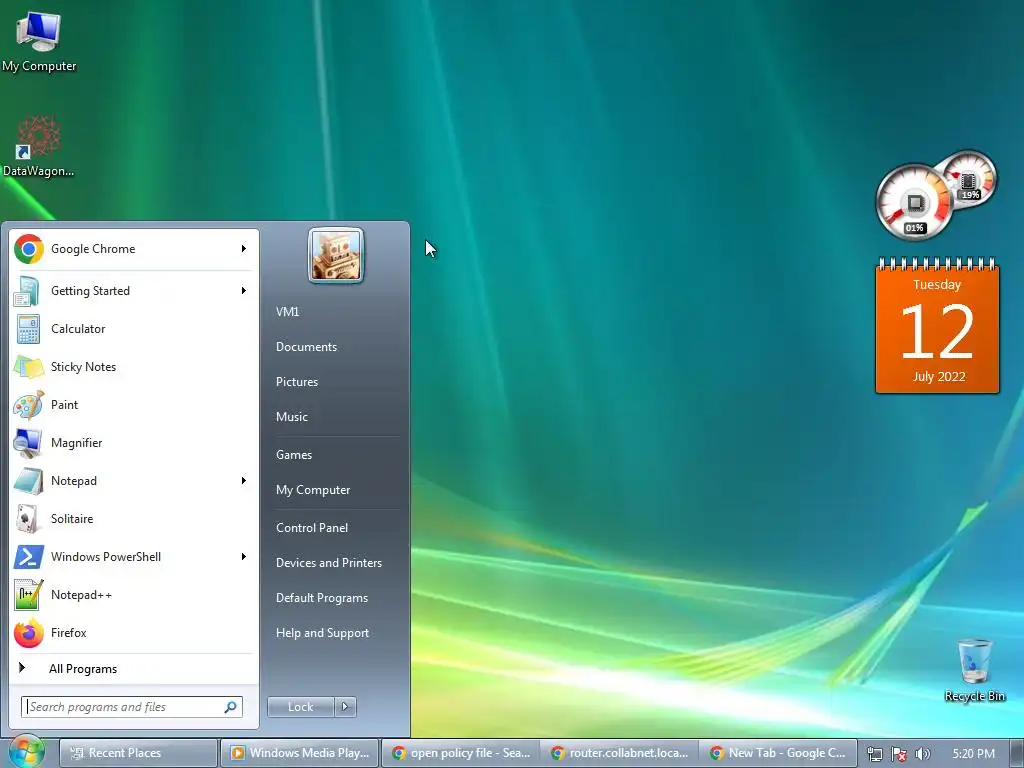The image size is (1024, 768).
Task: Select the DataWagon desktop shortcut
Action: pyautogui.click(x=39, y=146)
